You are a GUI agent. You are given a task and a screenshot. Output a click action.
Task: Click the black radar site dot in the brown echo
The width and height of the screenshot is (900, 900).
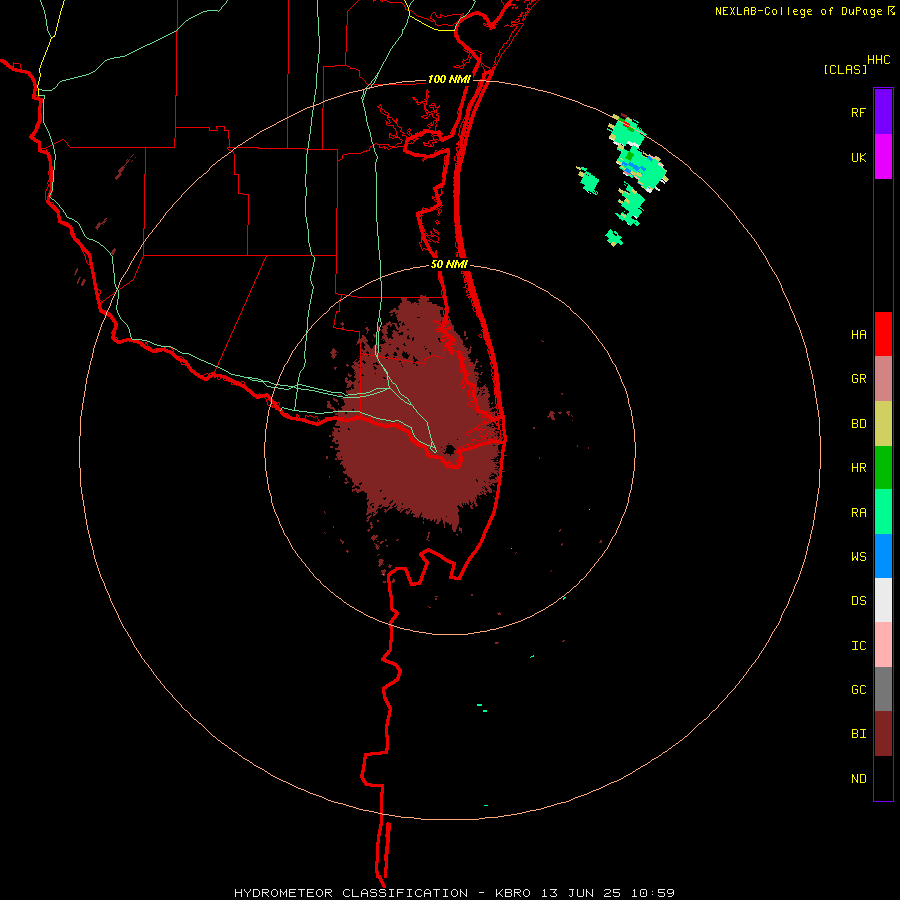pos(450,449)
